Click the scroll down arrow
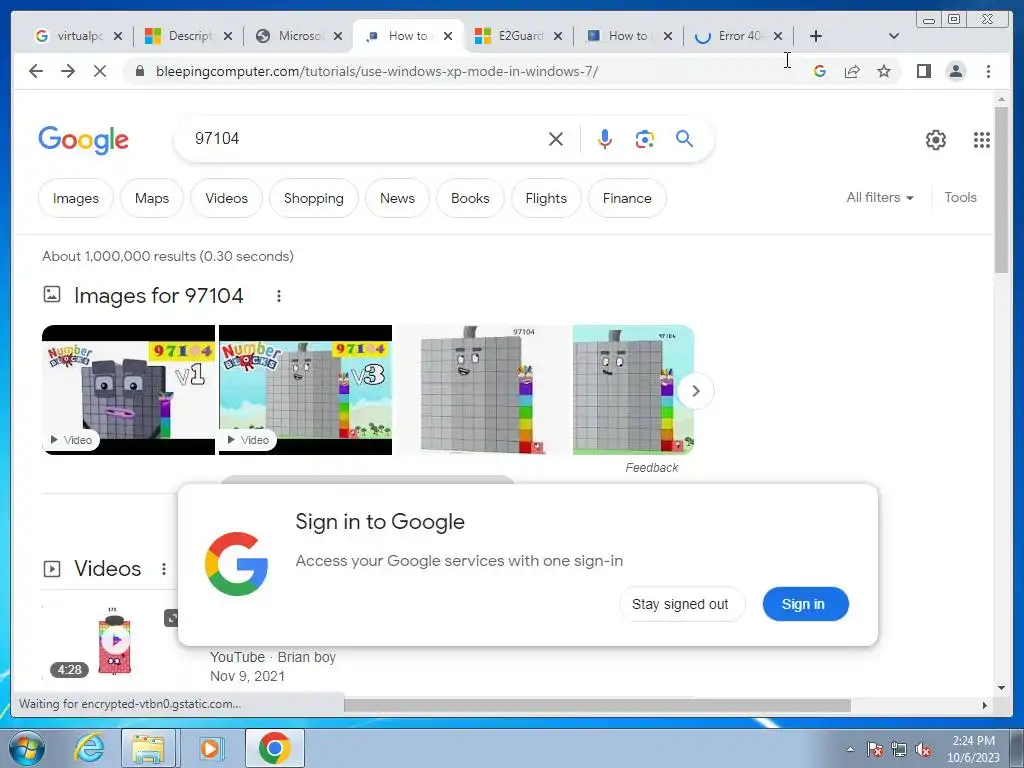Screen dimensions: 1024x768 point(1001,688)
